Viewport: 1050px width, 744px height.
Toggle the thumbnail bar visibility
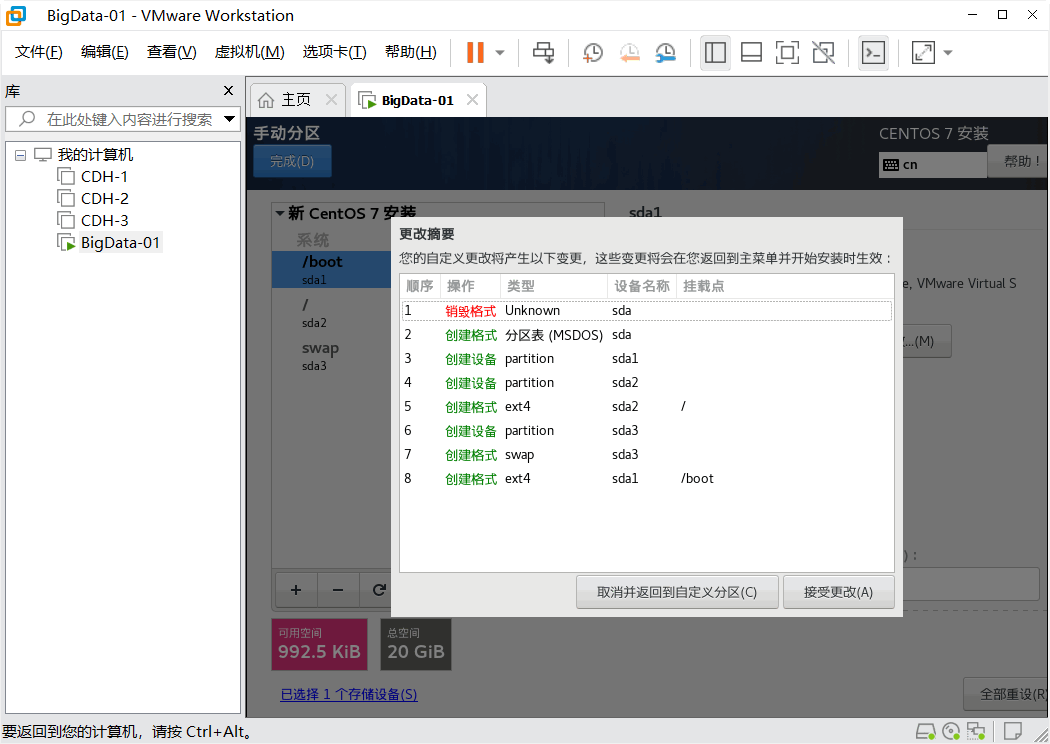751,52
